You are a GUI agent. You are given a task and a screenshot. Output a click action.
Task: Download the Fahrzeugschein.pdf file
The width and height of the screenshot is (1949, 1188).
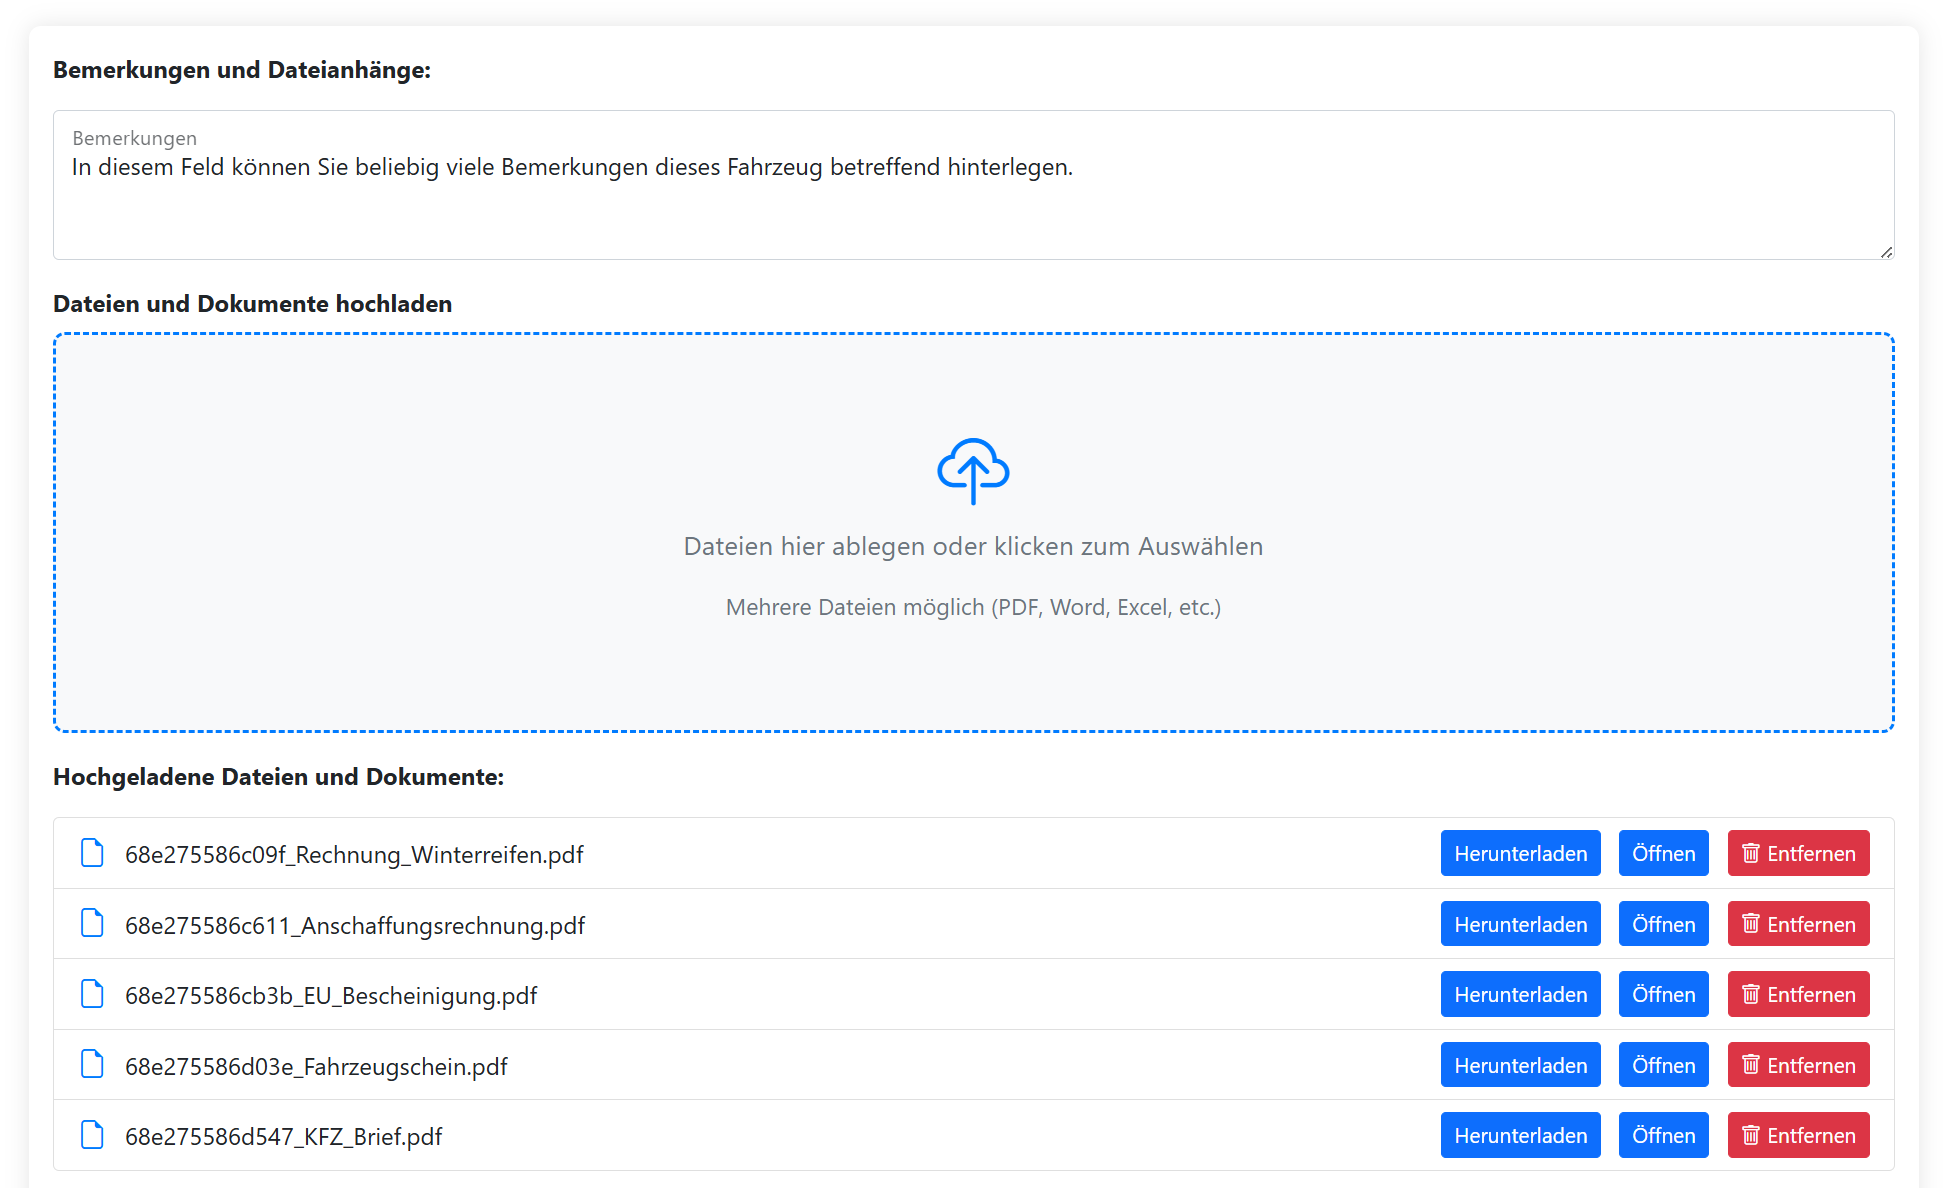pos(1520,1065)
